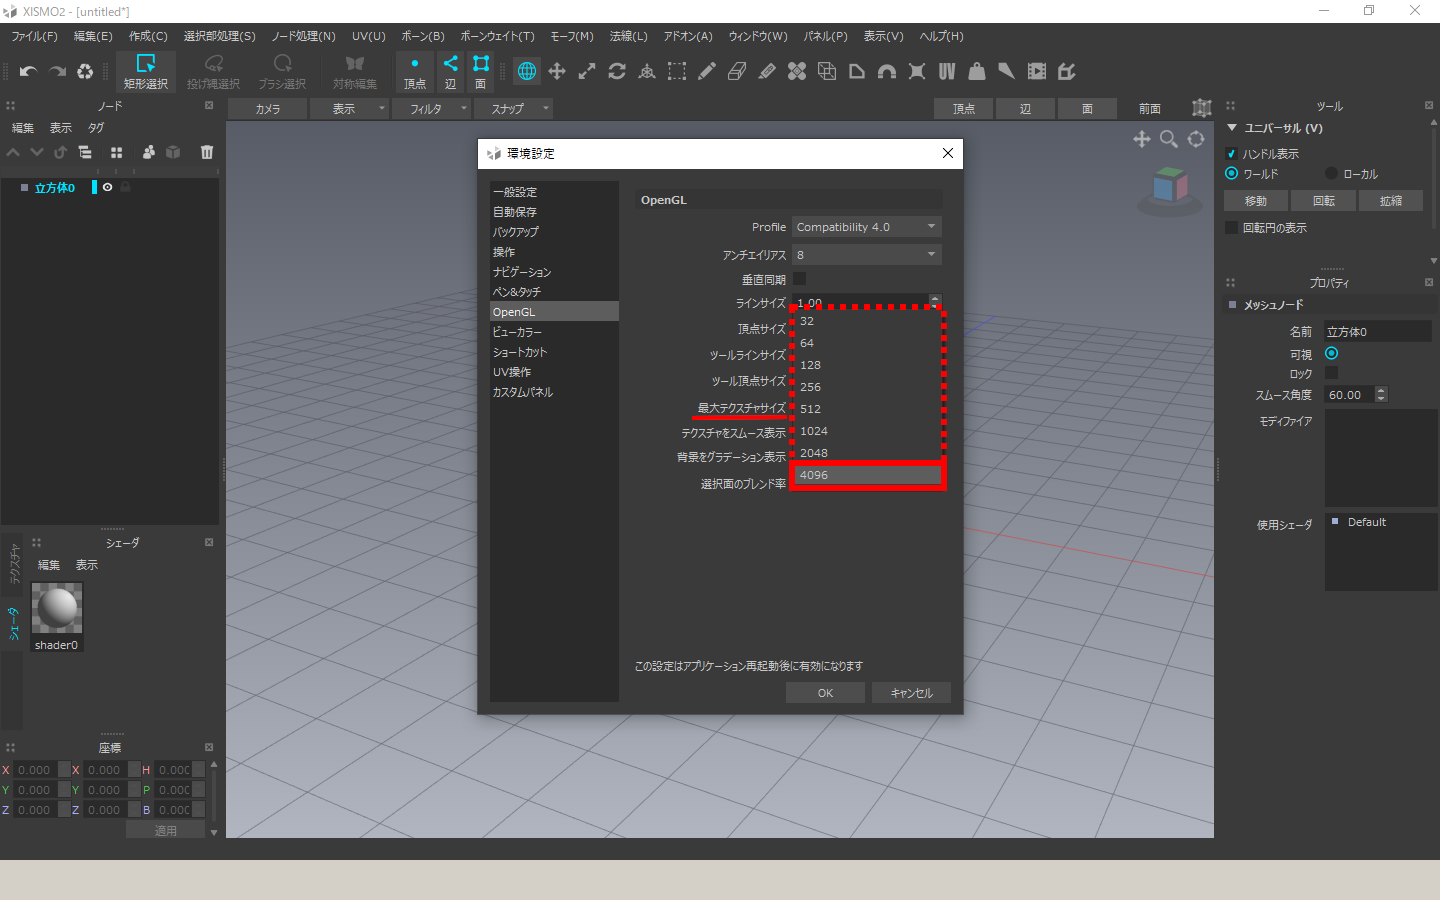Click the bandage patch tool icon
The height and width of the screenshot is (900, 1440).
797,71
